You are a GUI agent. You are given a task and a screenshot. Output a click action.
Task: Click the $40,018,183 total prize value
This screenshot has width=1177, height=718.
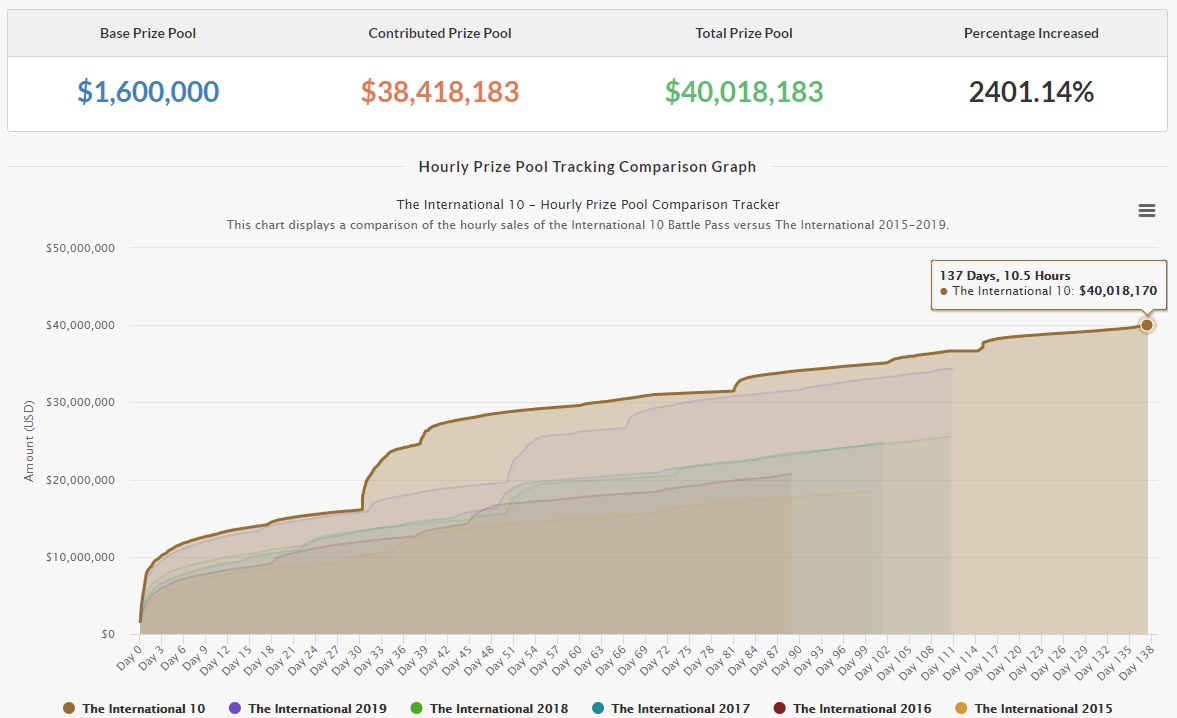click(744, 92)
